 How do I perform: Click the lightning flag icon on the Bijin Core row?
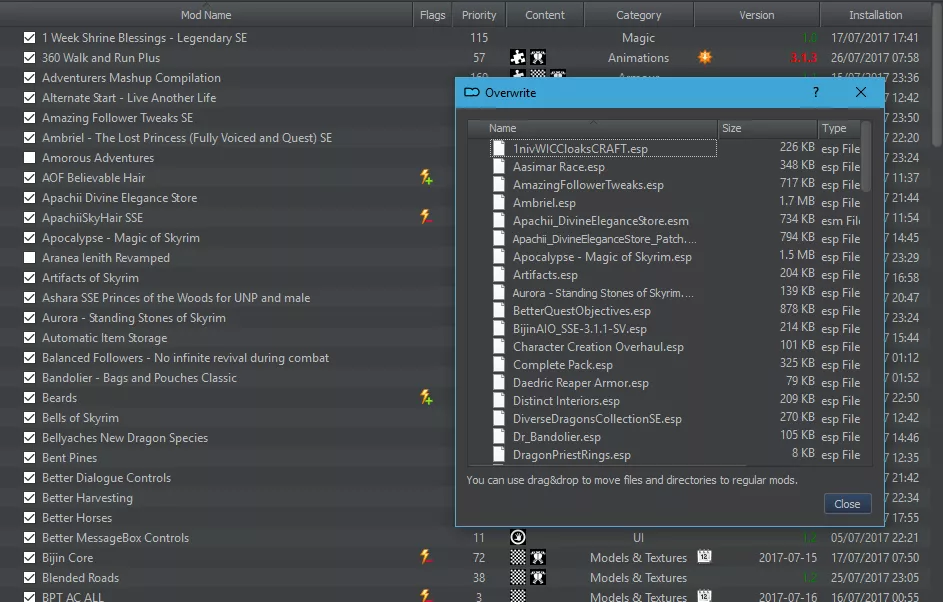(x=426, y=557)
